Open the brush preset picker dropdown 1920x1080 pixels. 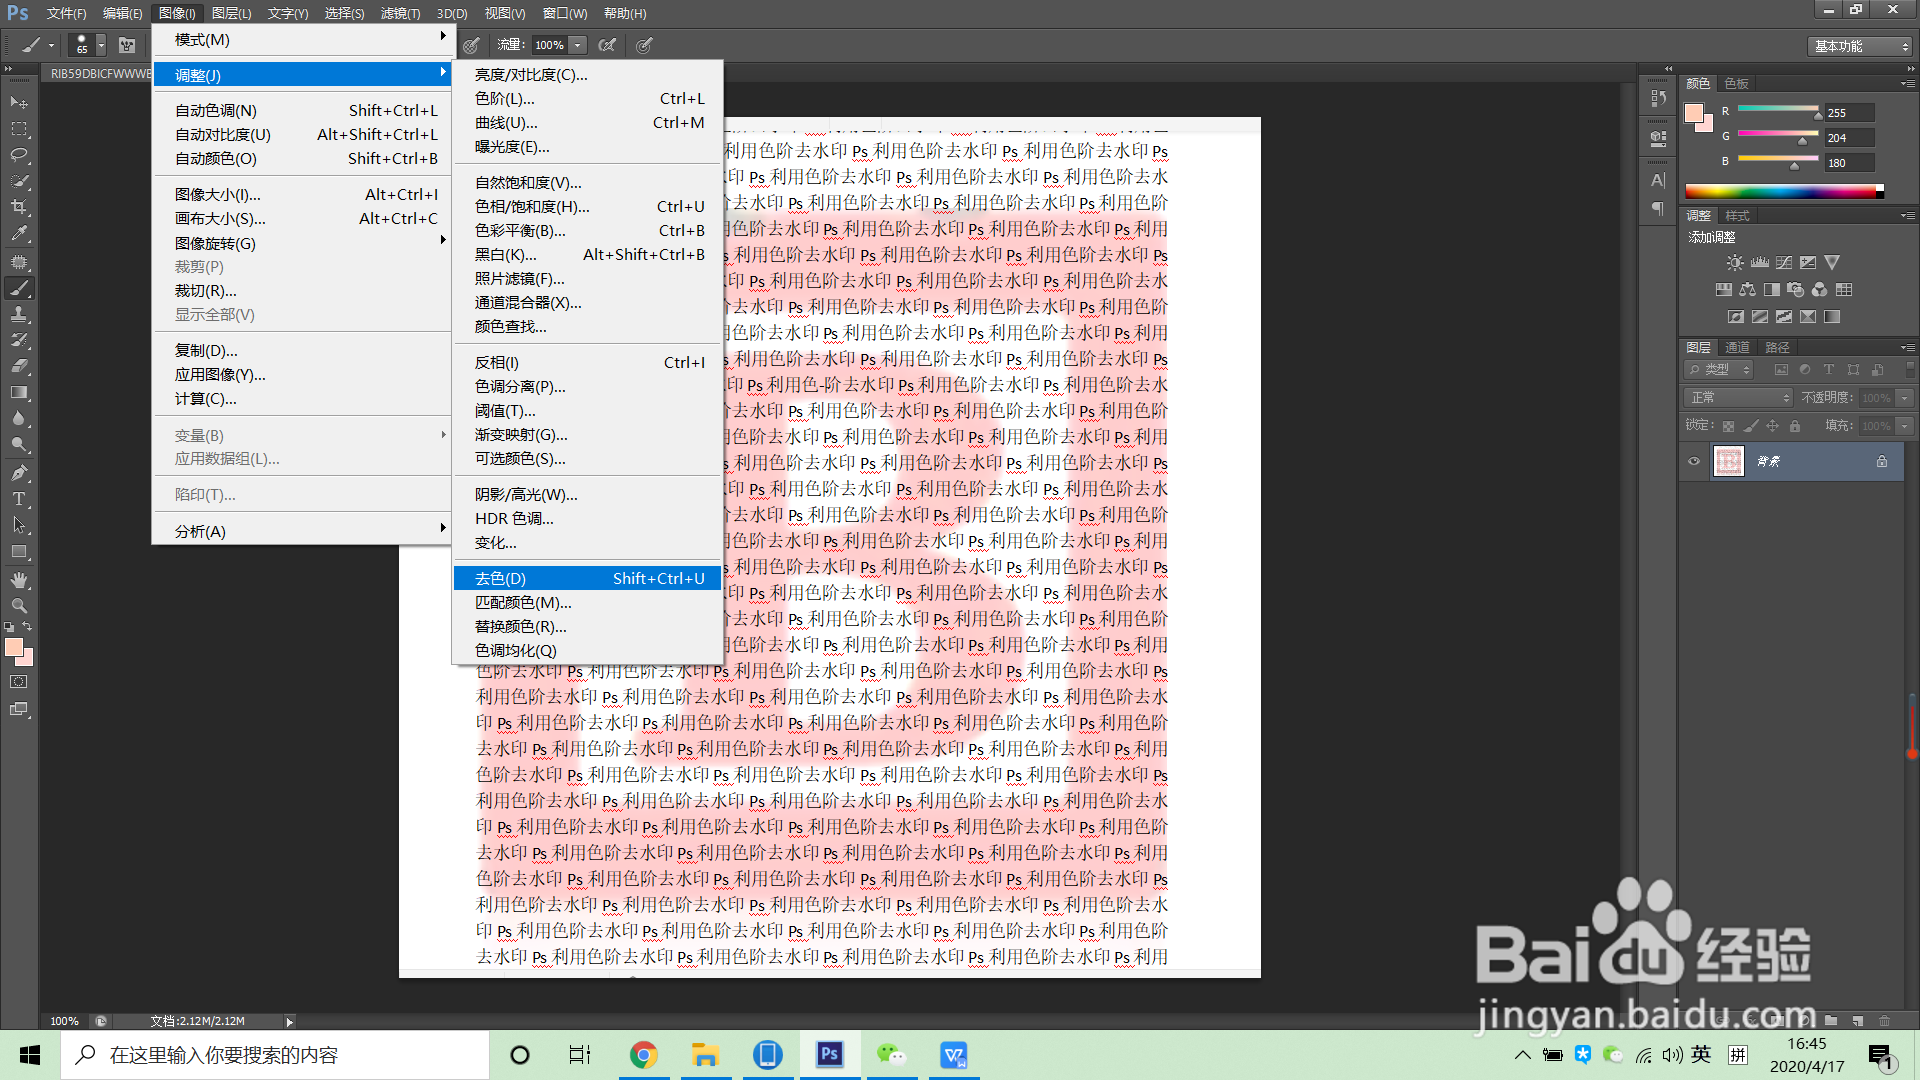[100, 45]
